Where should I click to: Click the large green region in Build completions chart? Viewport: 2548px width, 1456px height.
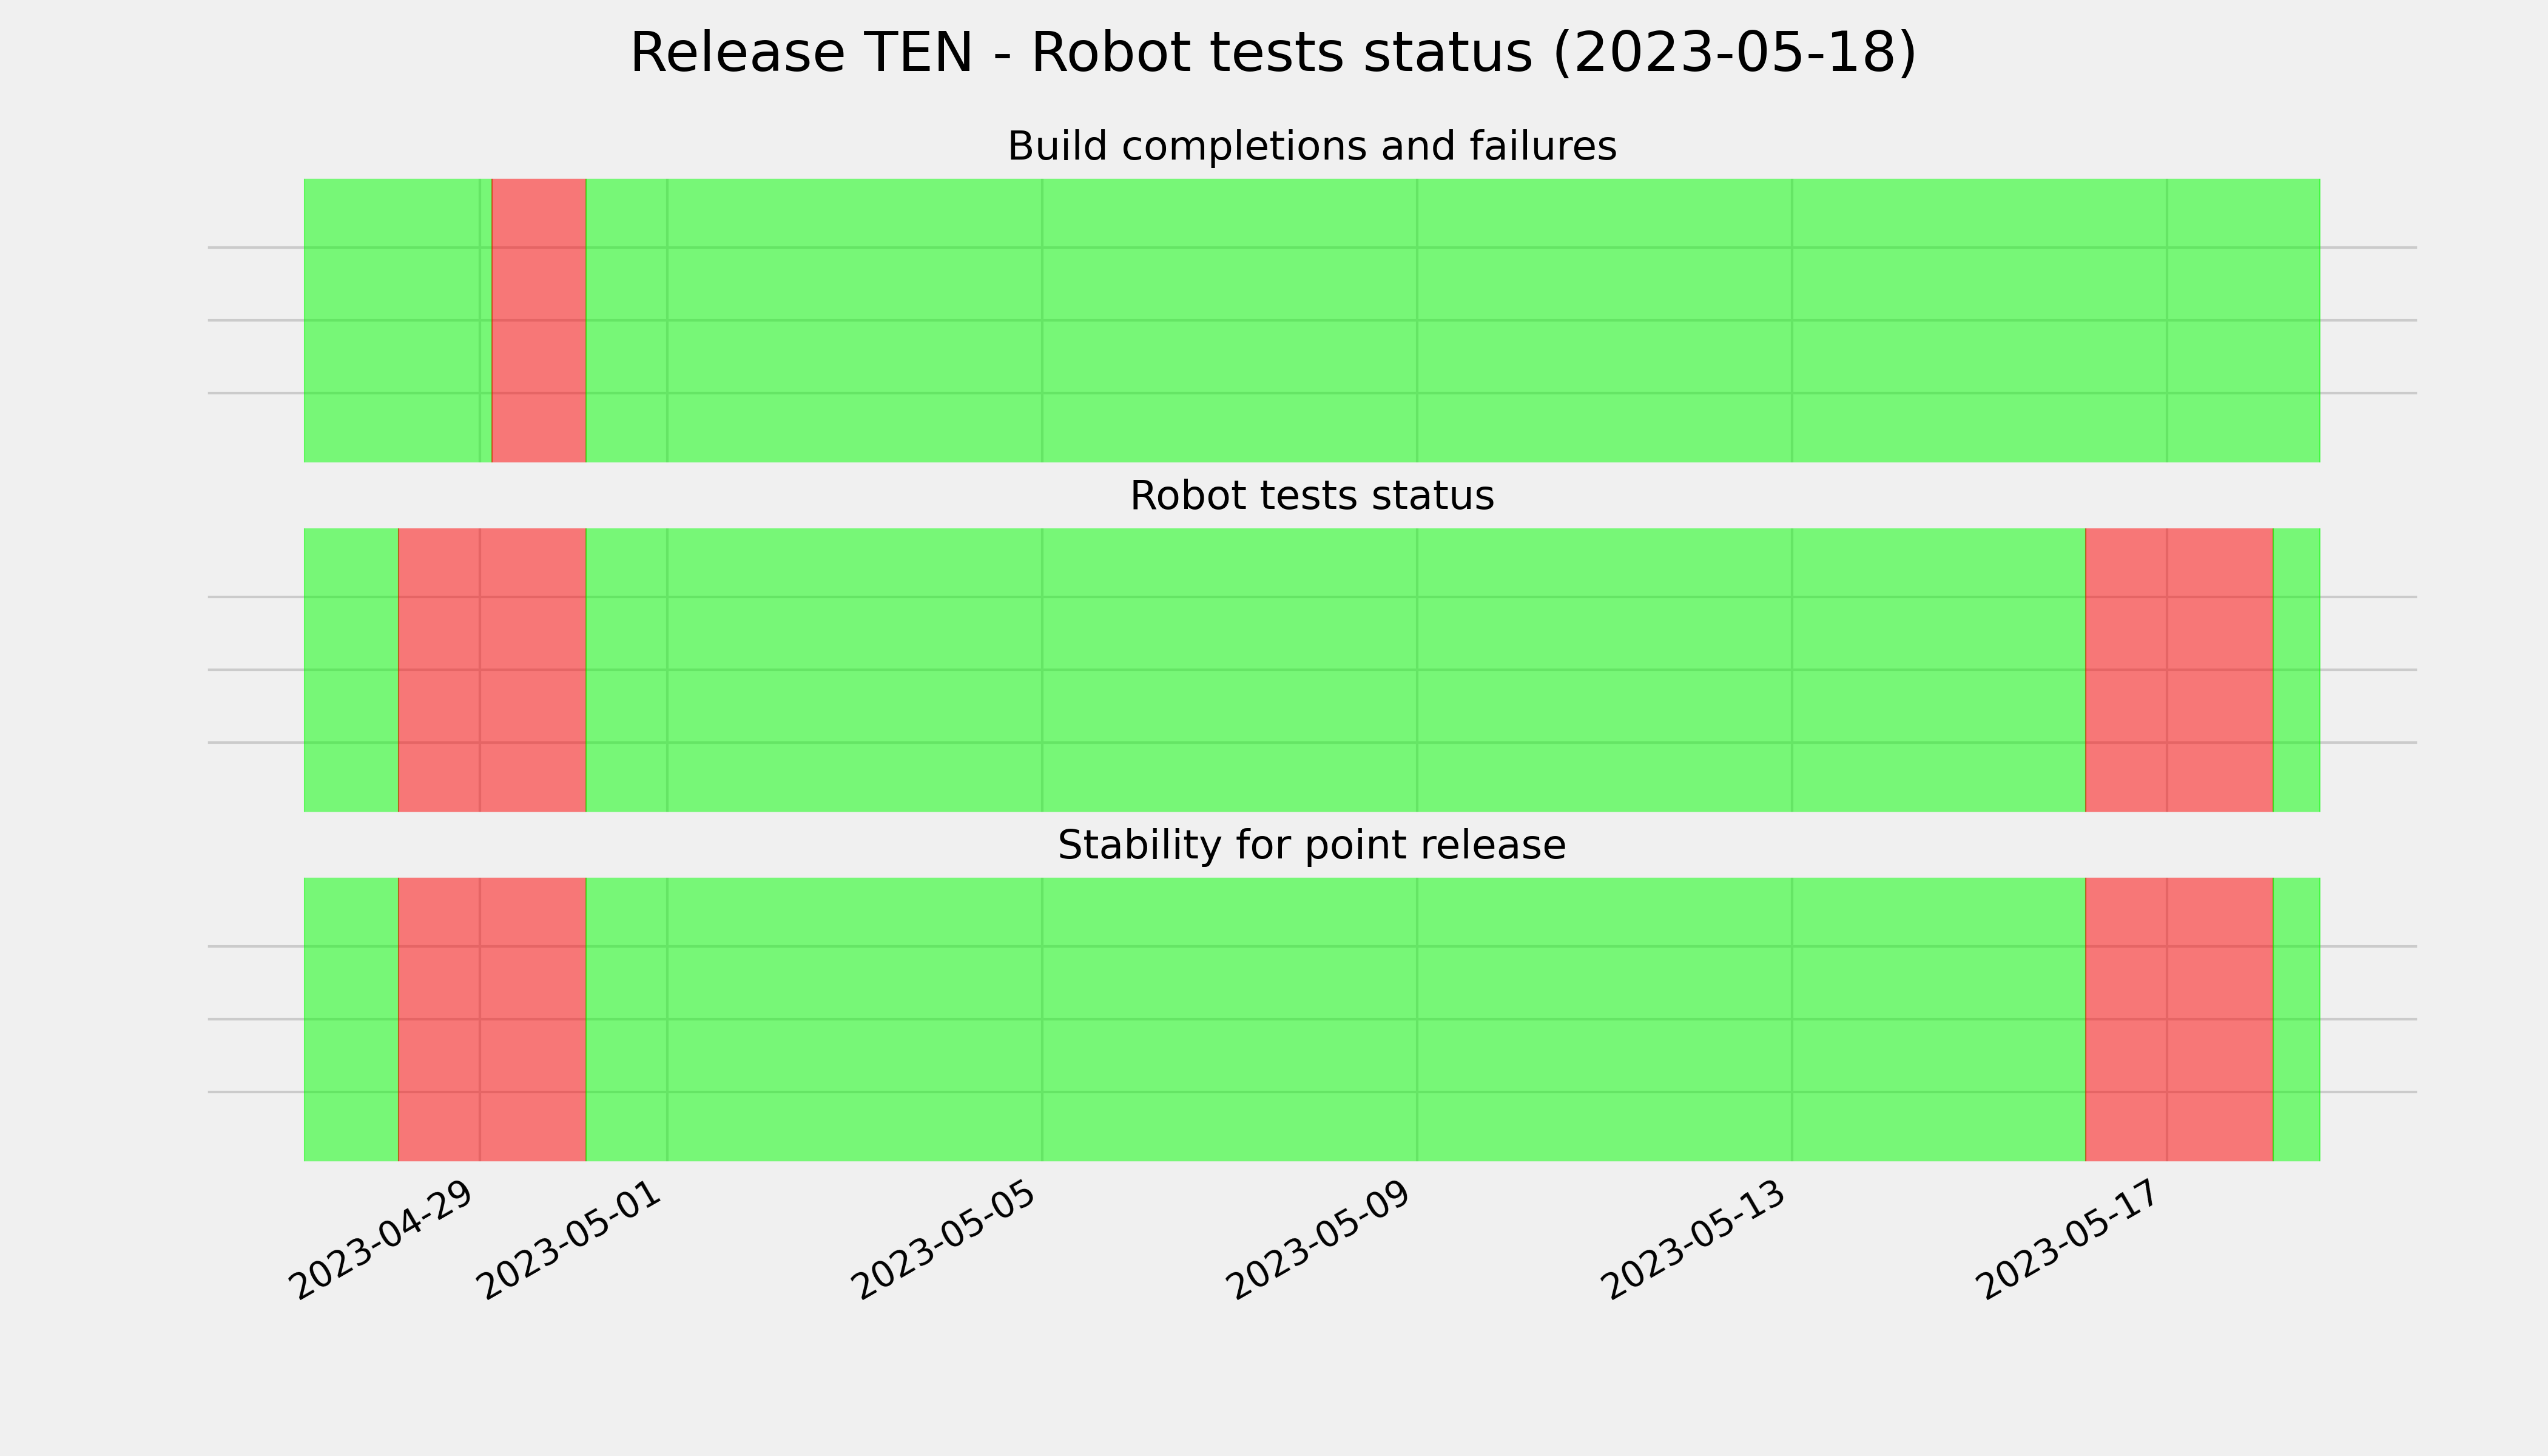tap(1453, 320)
